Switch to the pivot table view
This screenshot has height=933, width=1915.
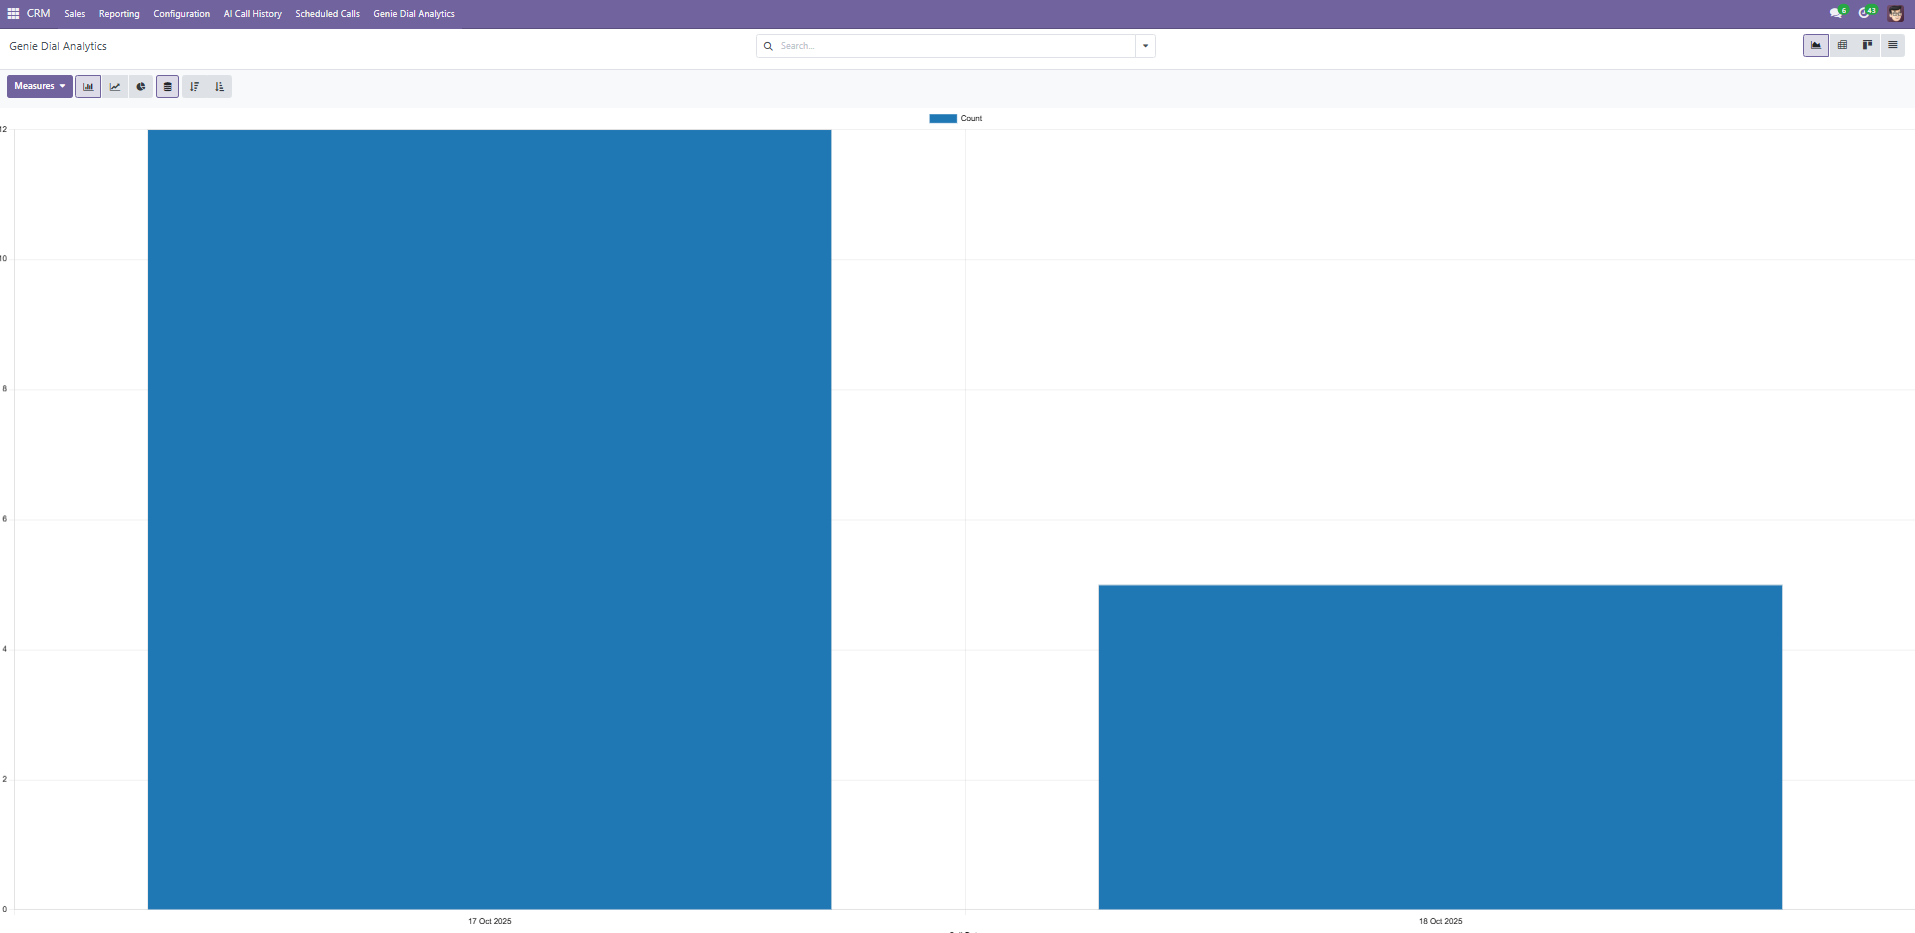pos(1842,45)
